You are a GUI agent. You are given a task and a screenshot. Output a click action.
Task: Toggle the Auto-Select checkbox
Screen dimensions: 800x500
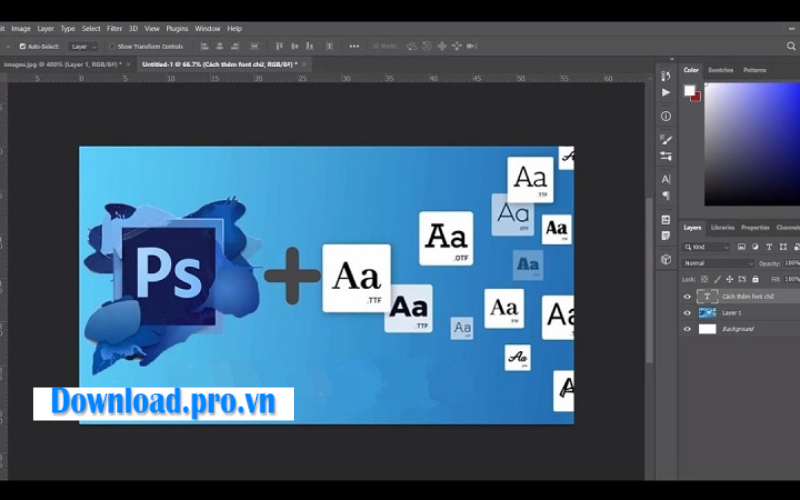(x=22, y=46)
